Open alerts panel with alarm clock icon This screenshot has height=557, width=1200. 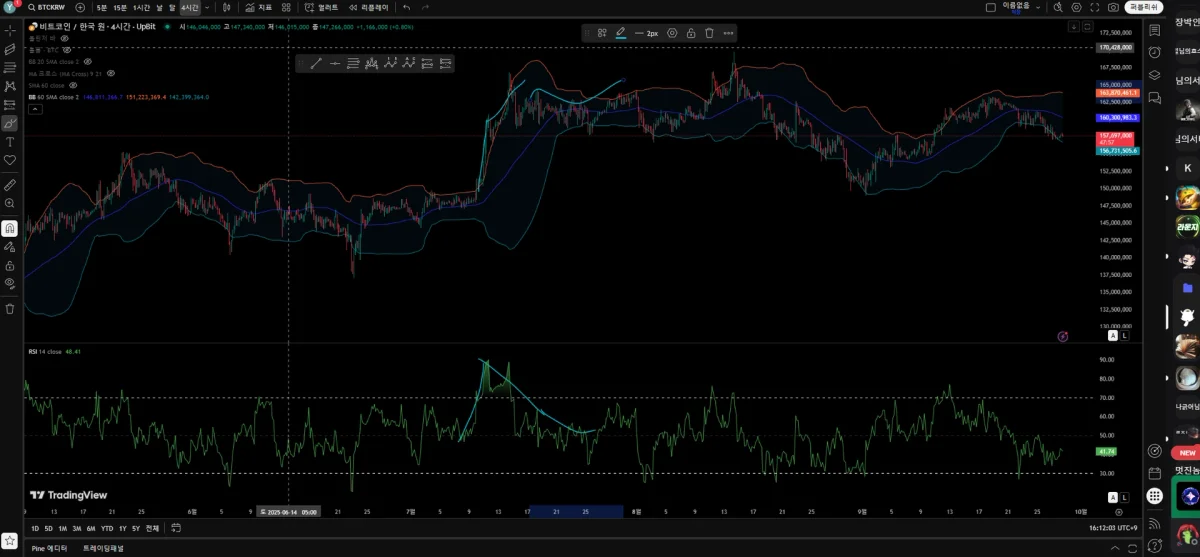coord(1155,52)
